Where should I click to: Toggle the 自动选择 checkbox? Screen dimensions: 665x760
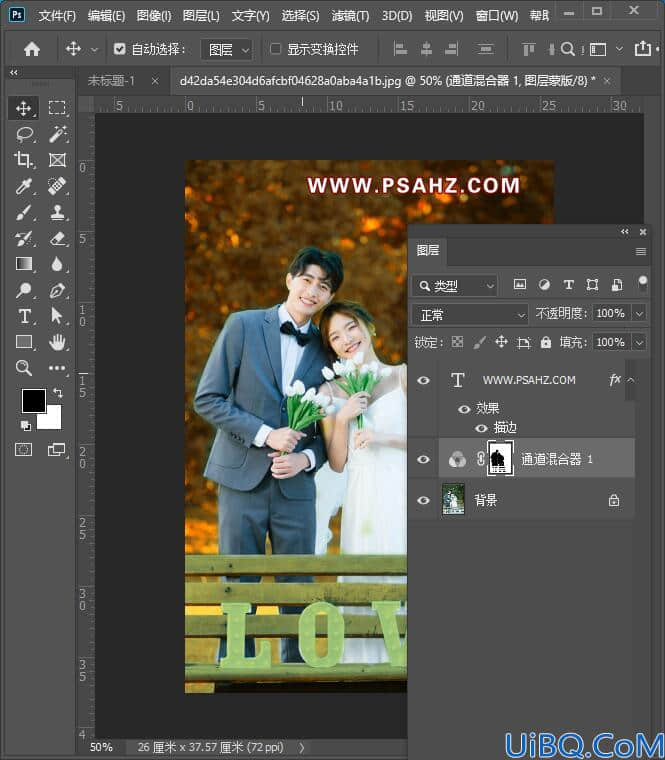click(x=120, y=49)
